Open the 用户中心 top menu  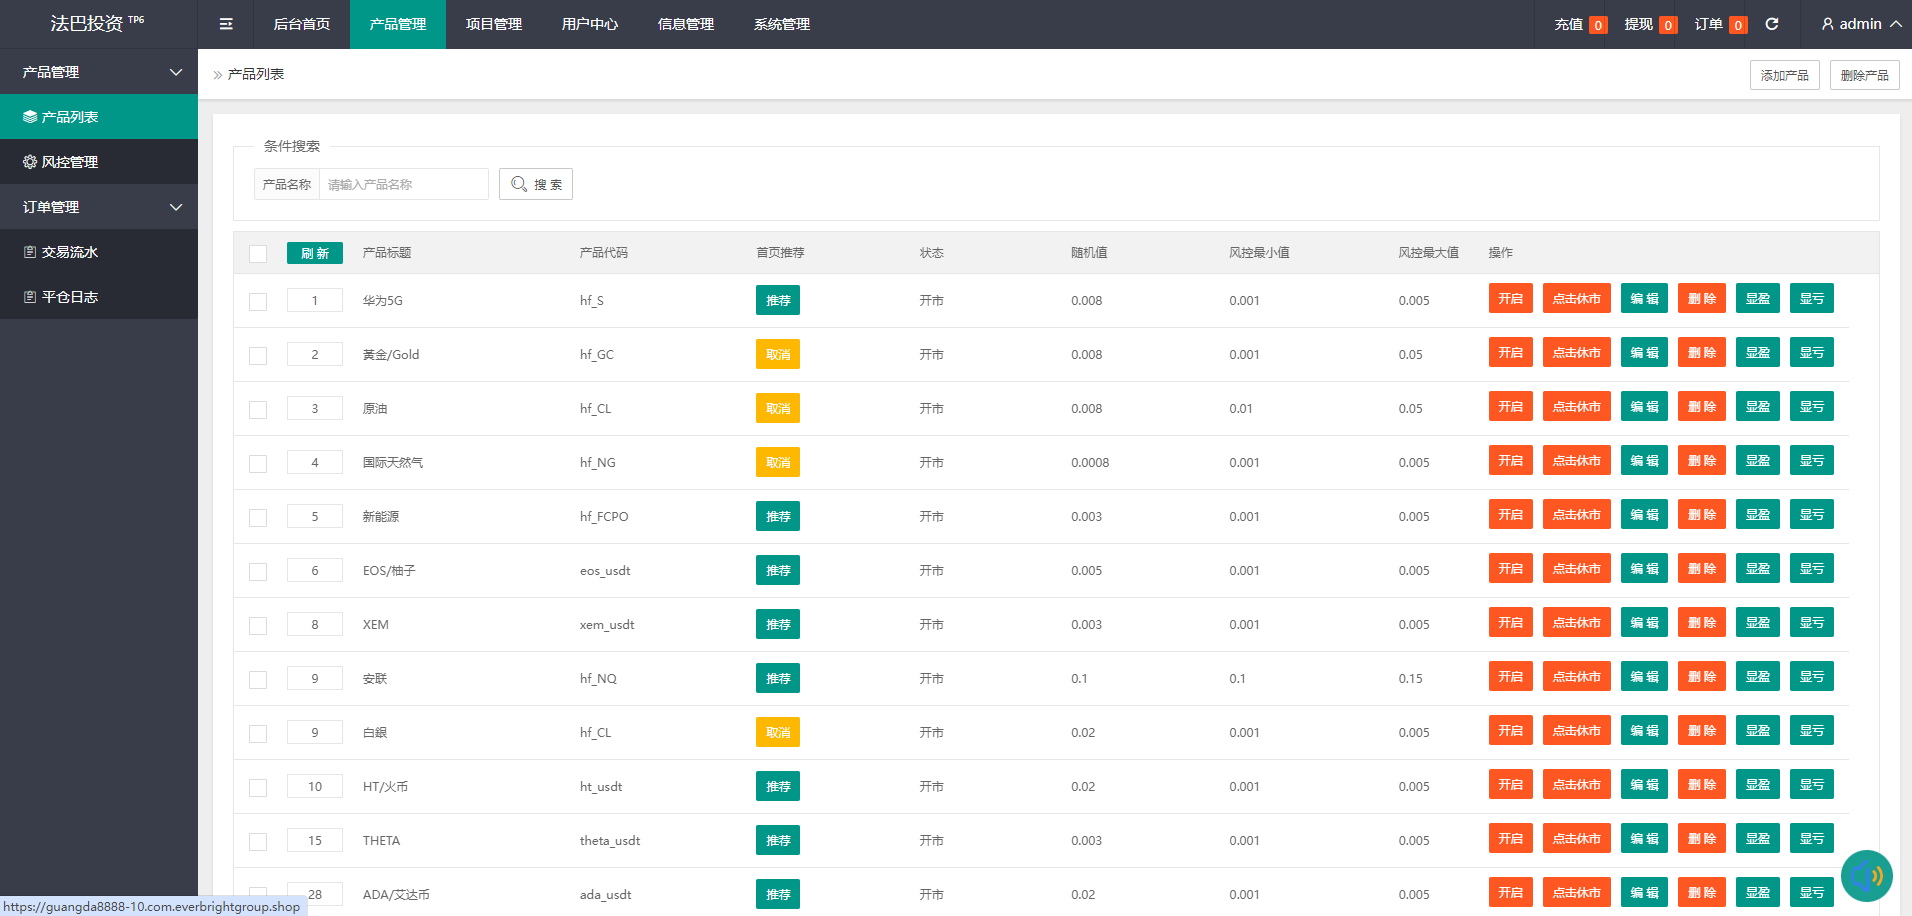[590, 24]
